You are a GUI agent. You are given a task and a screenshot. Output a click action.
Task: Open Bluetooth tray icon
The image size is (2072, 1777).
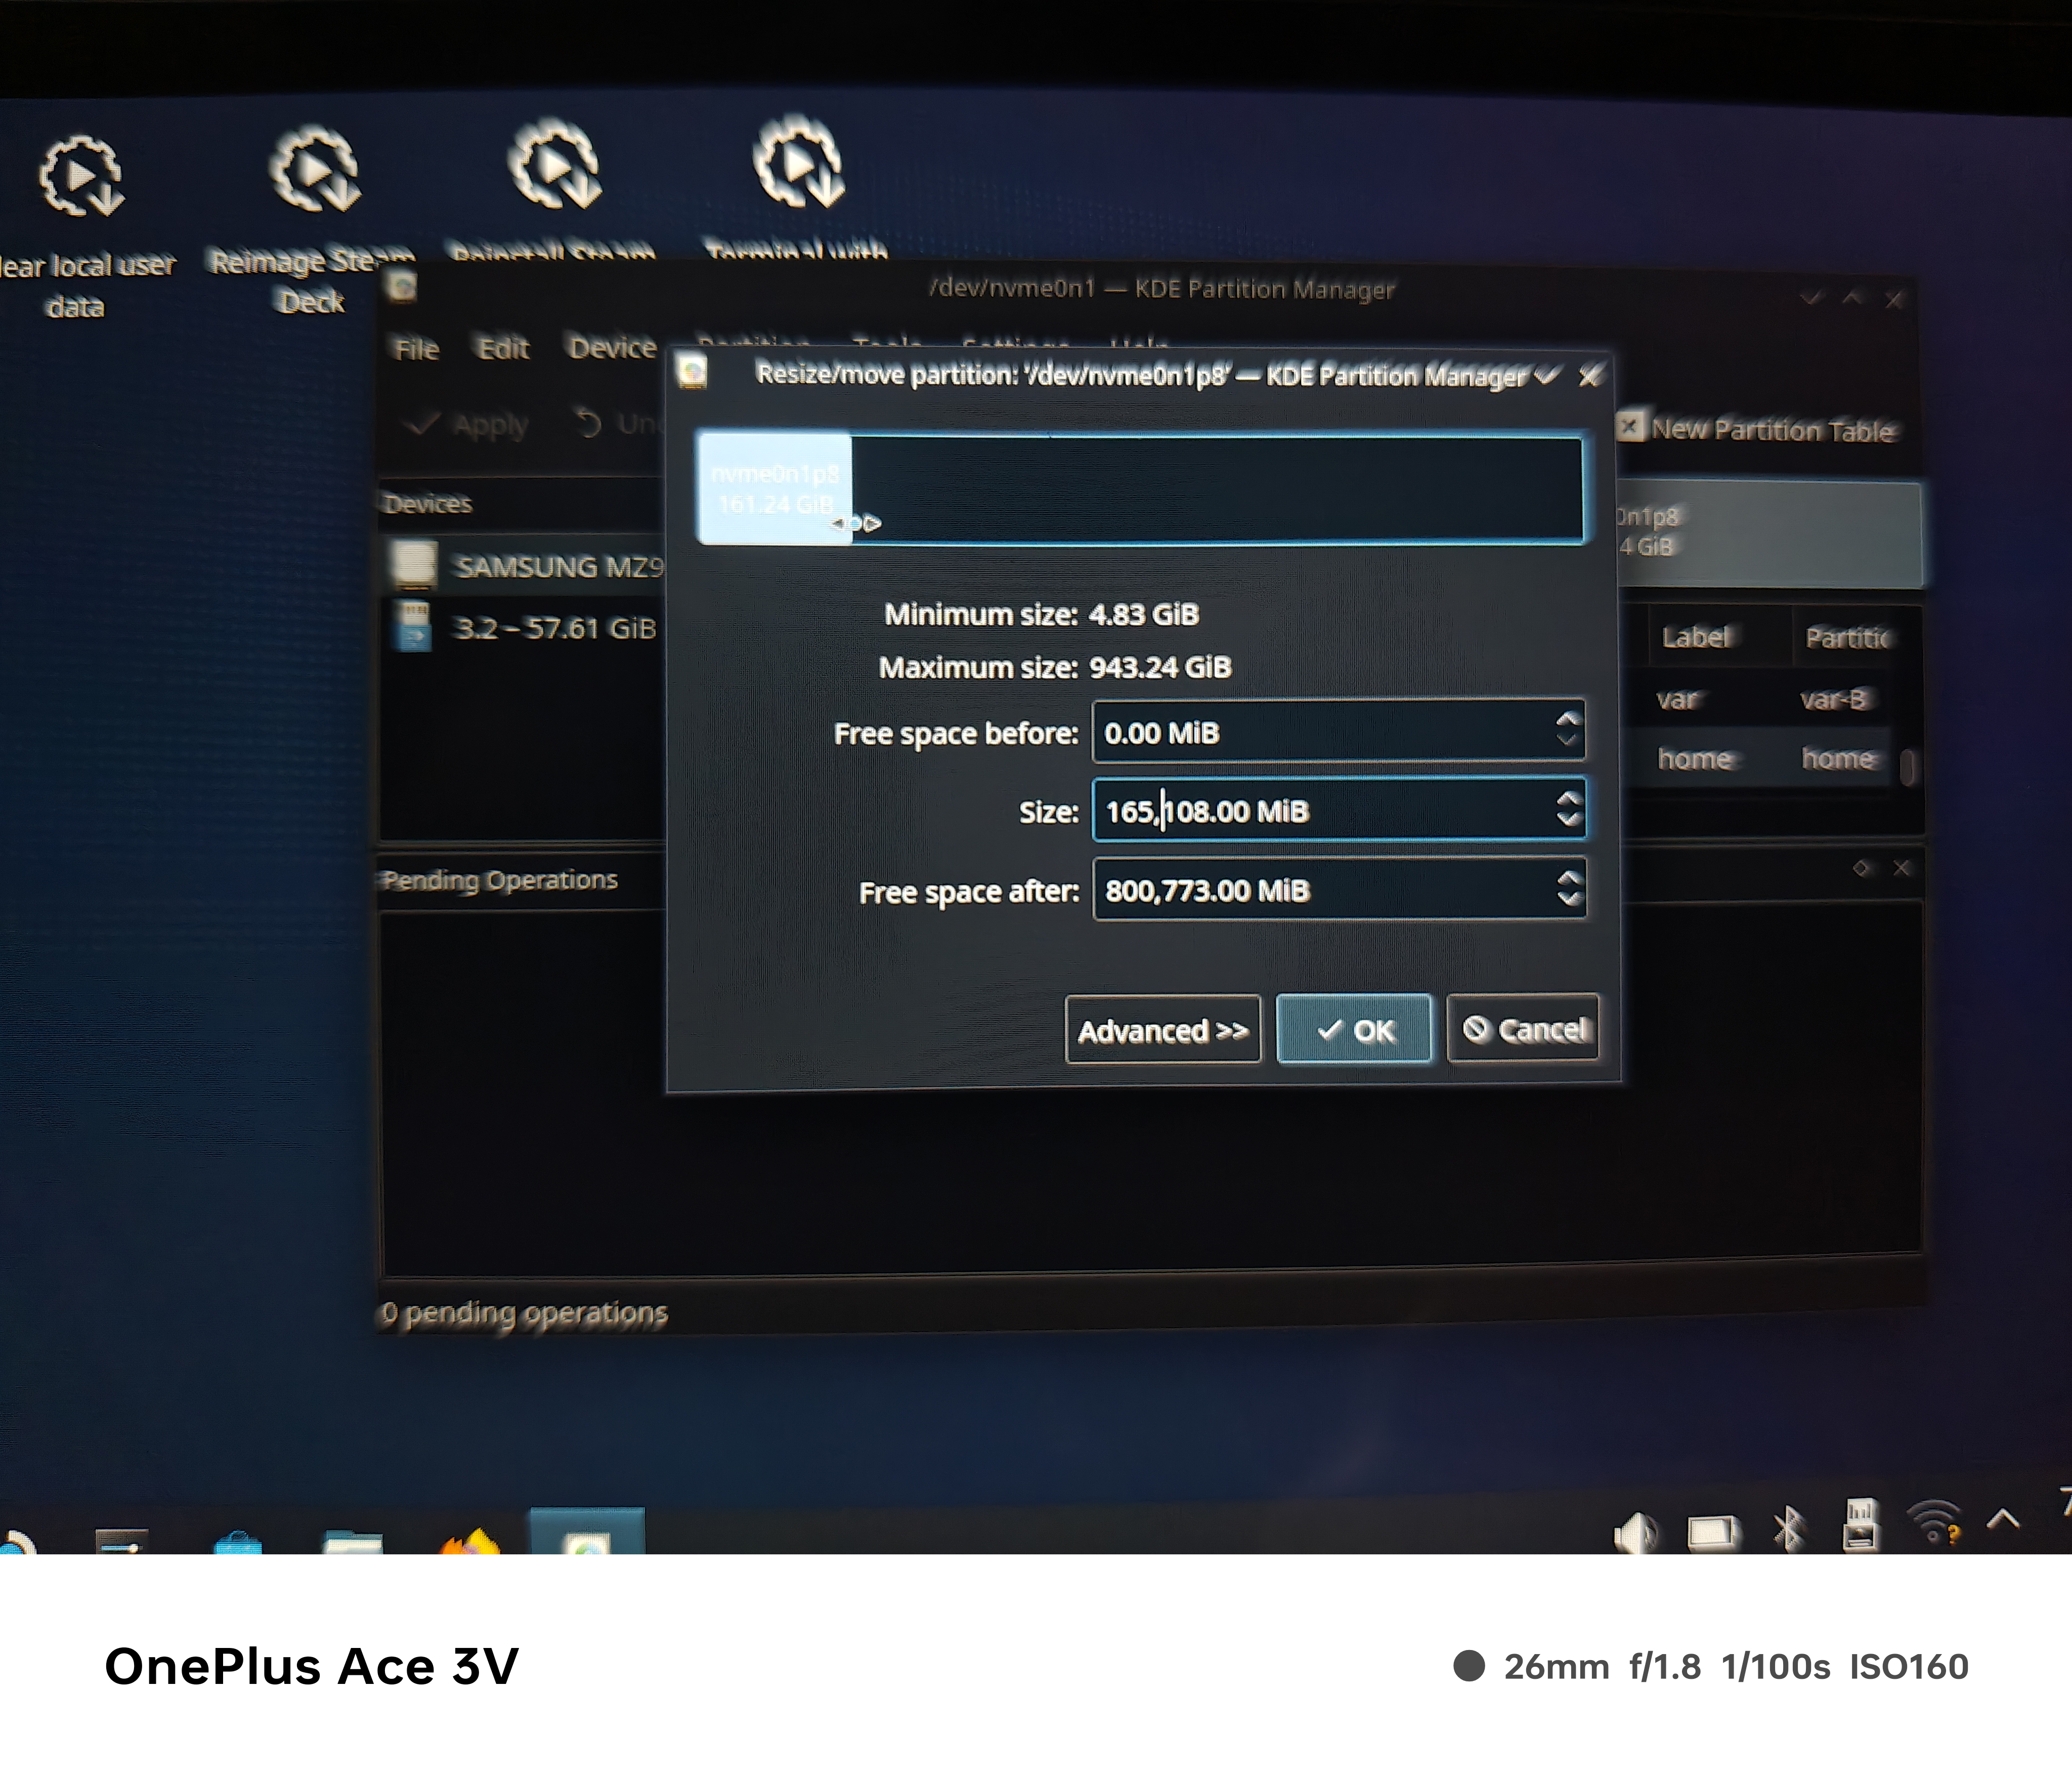point(1788,1529)
